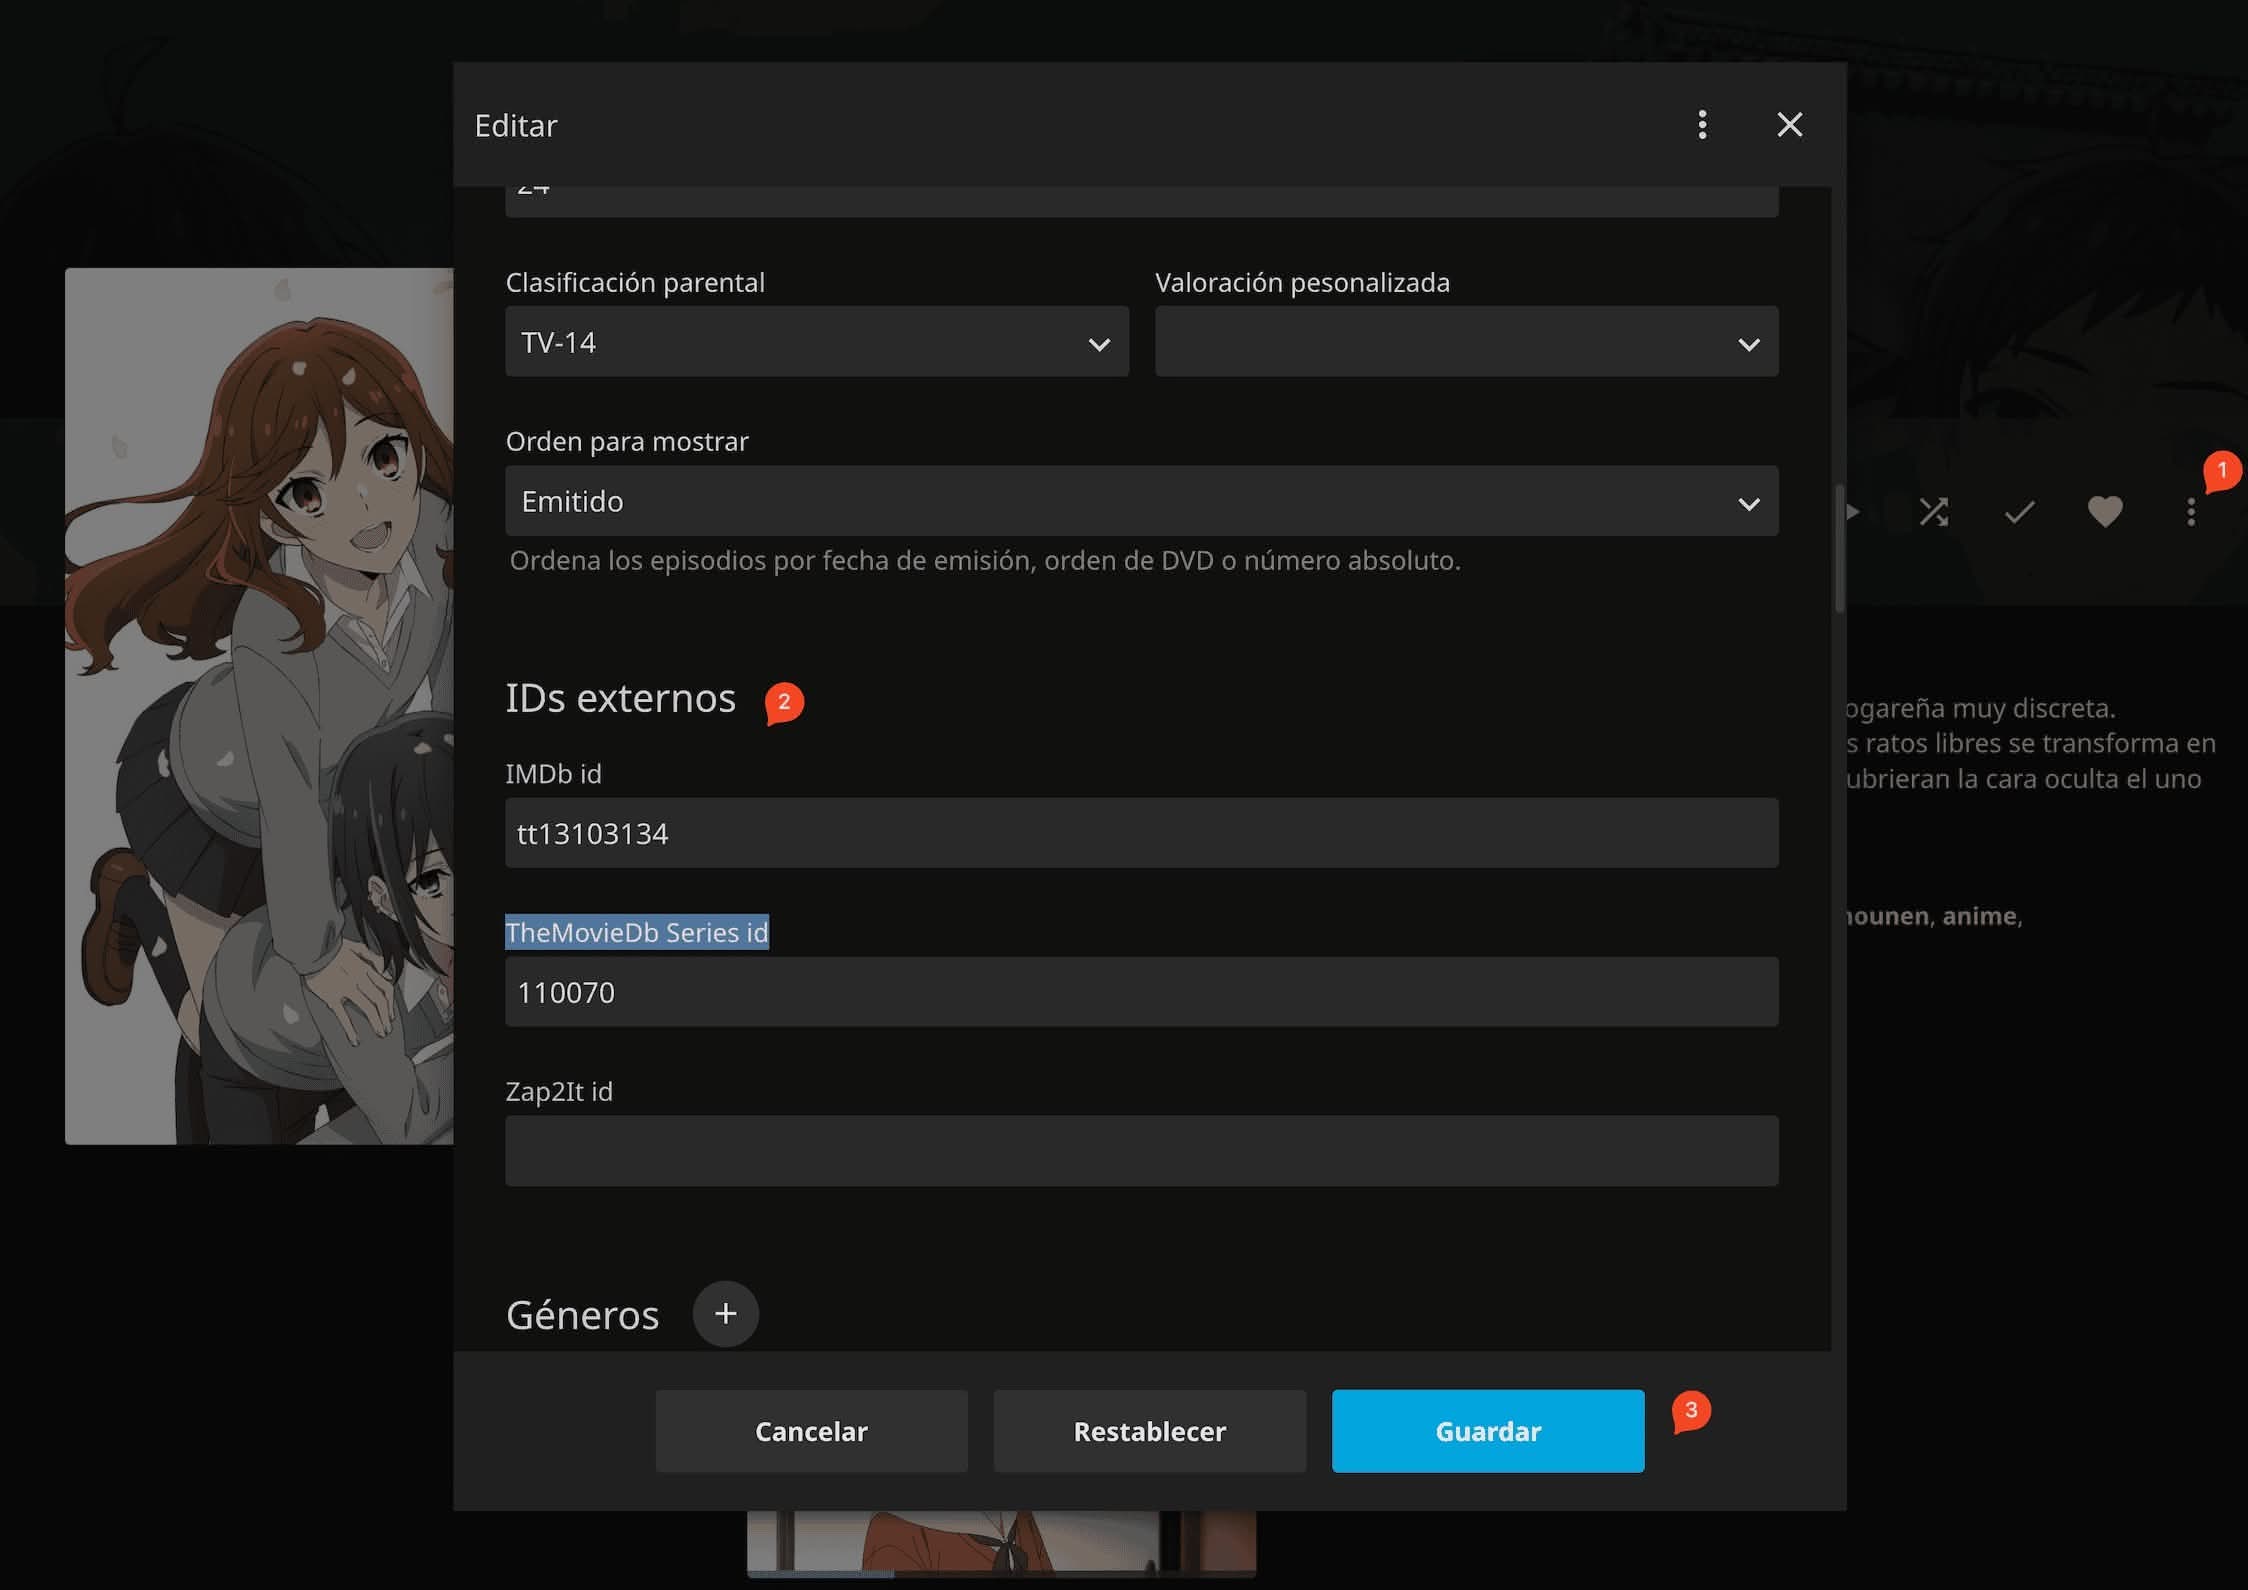
Task: Click the IMDb id input field
Action: (x=1141, y=833)
